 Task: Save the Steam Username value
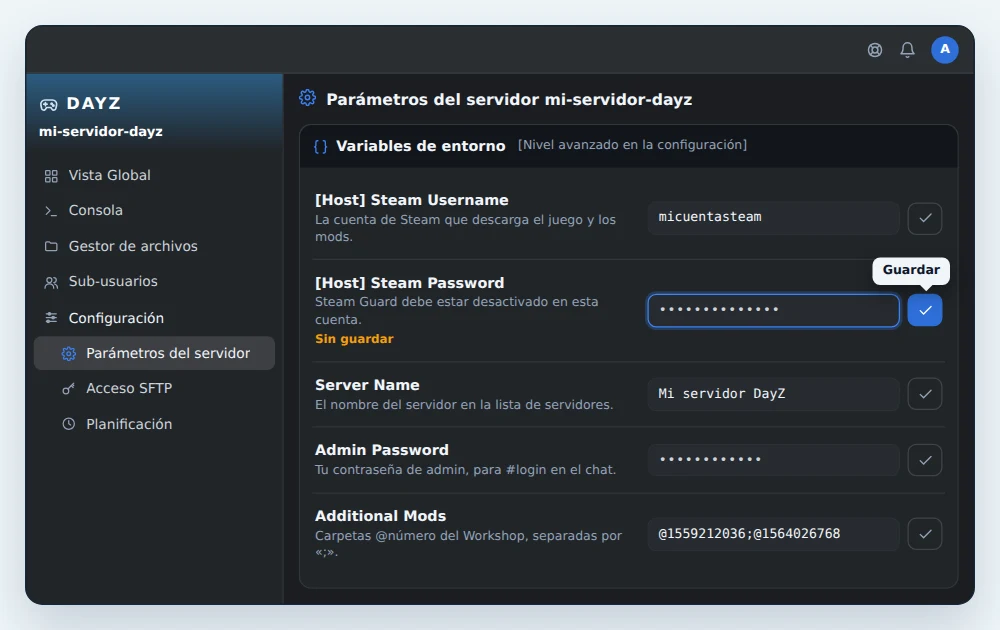(x=925, y=218)
